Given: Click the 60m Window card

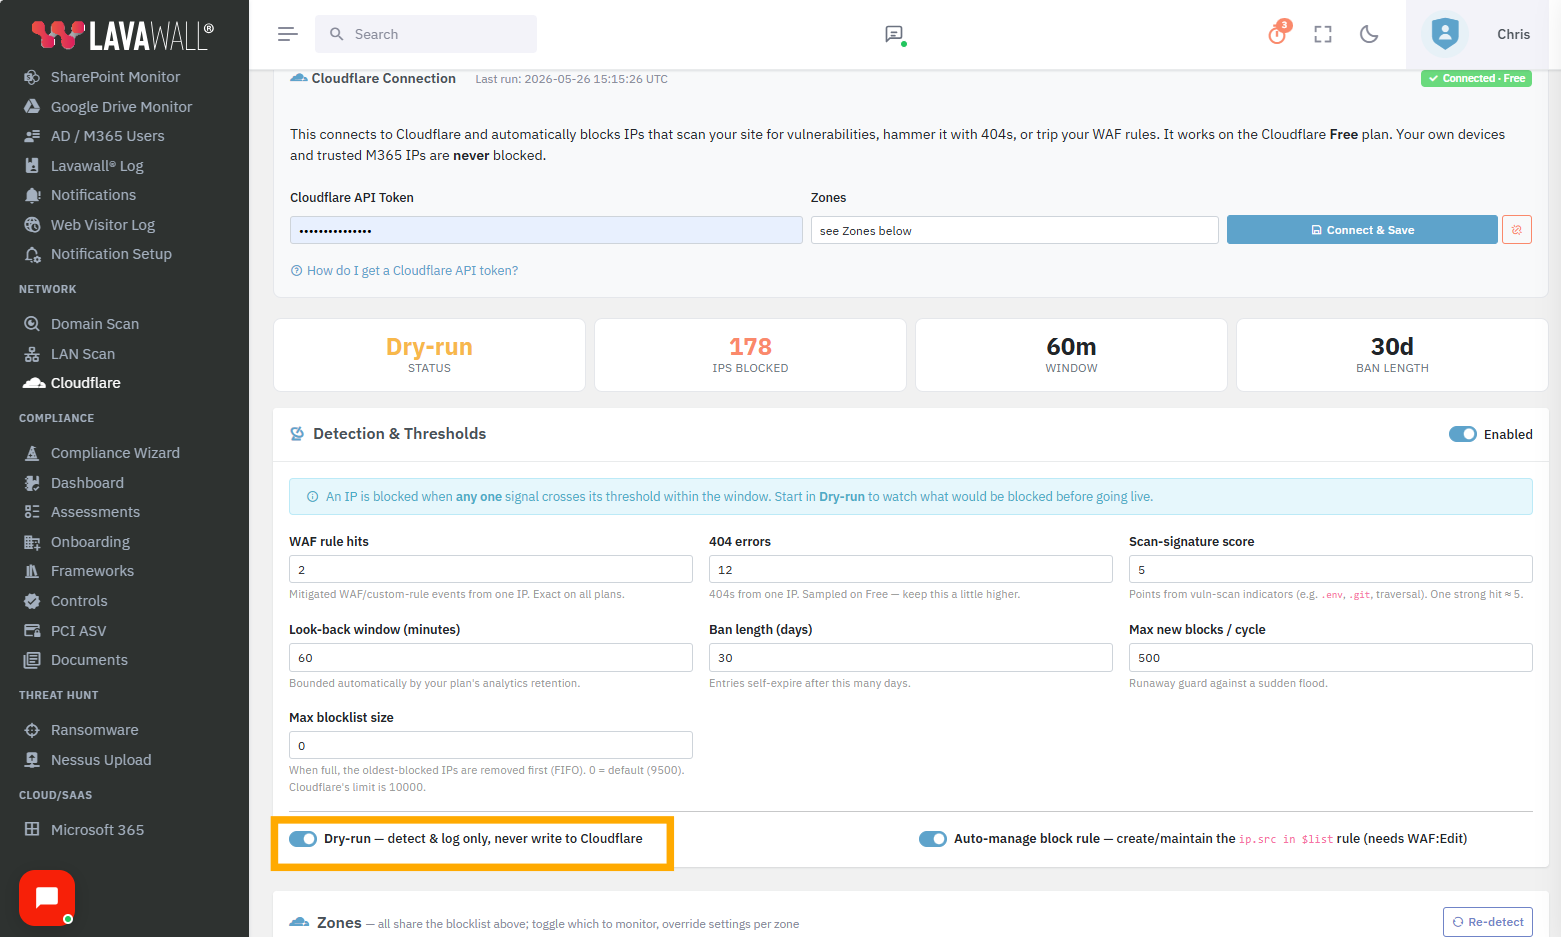Looking at the screenshot, I should click(1071, 355).
